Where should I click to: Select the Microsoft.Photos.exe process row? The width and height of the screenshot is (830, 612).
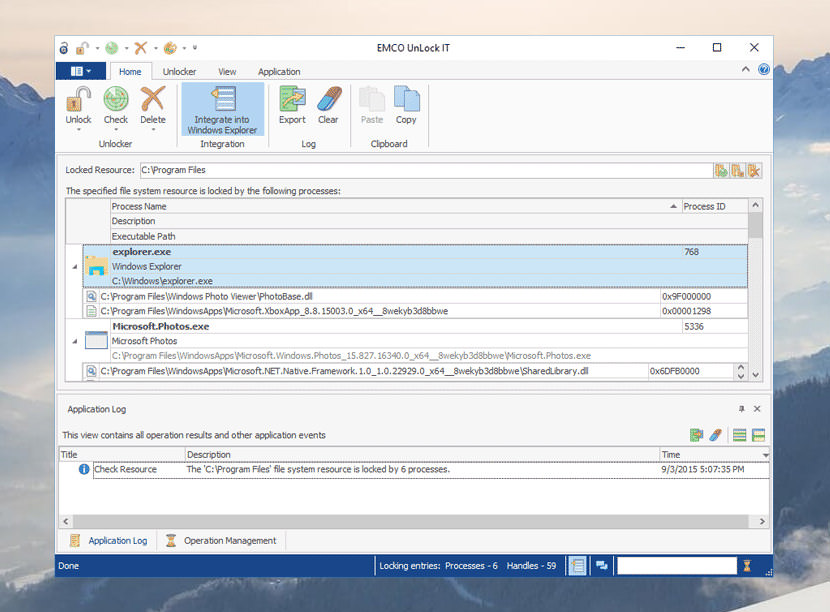pos(415,341)
